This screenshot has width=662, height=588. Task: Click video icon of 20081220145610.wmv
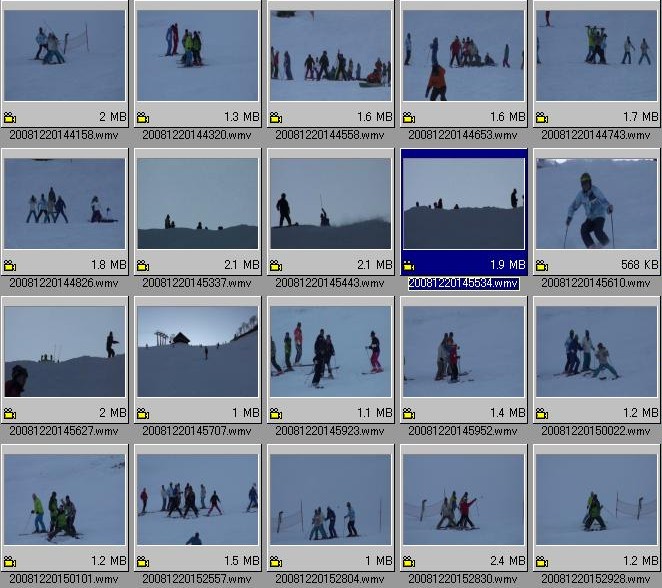click(x=542, y=266)
